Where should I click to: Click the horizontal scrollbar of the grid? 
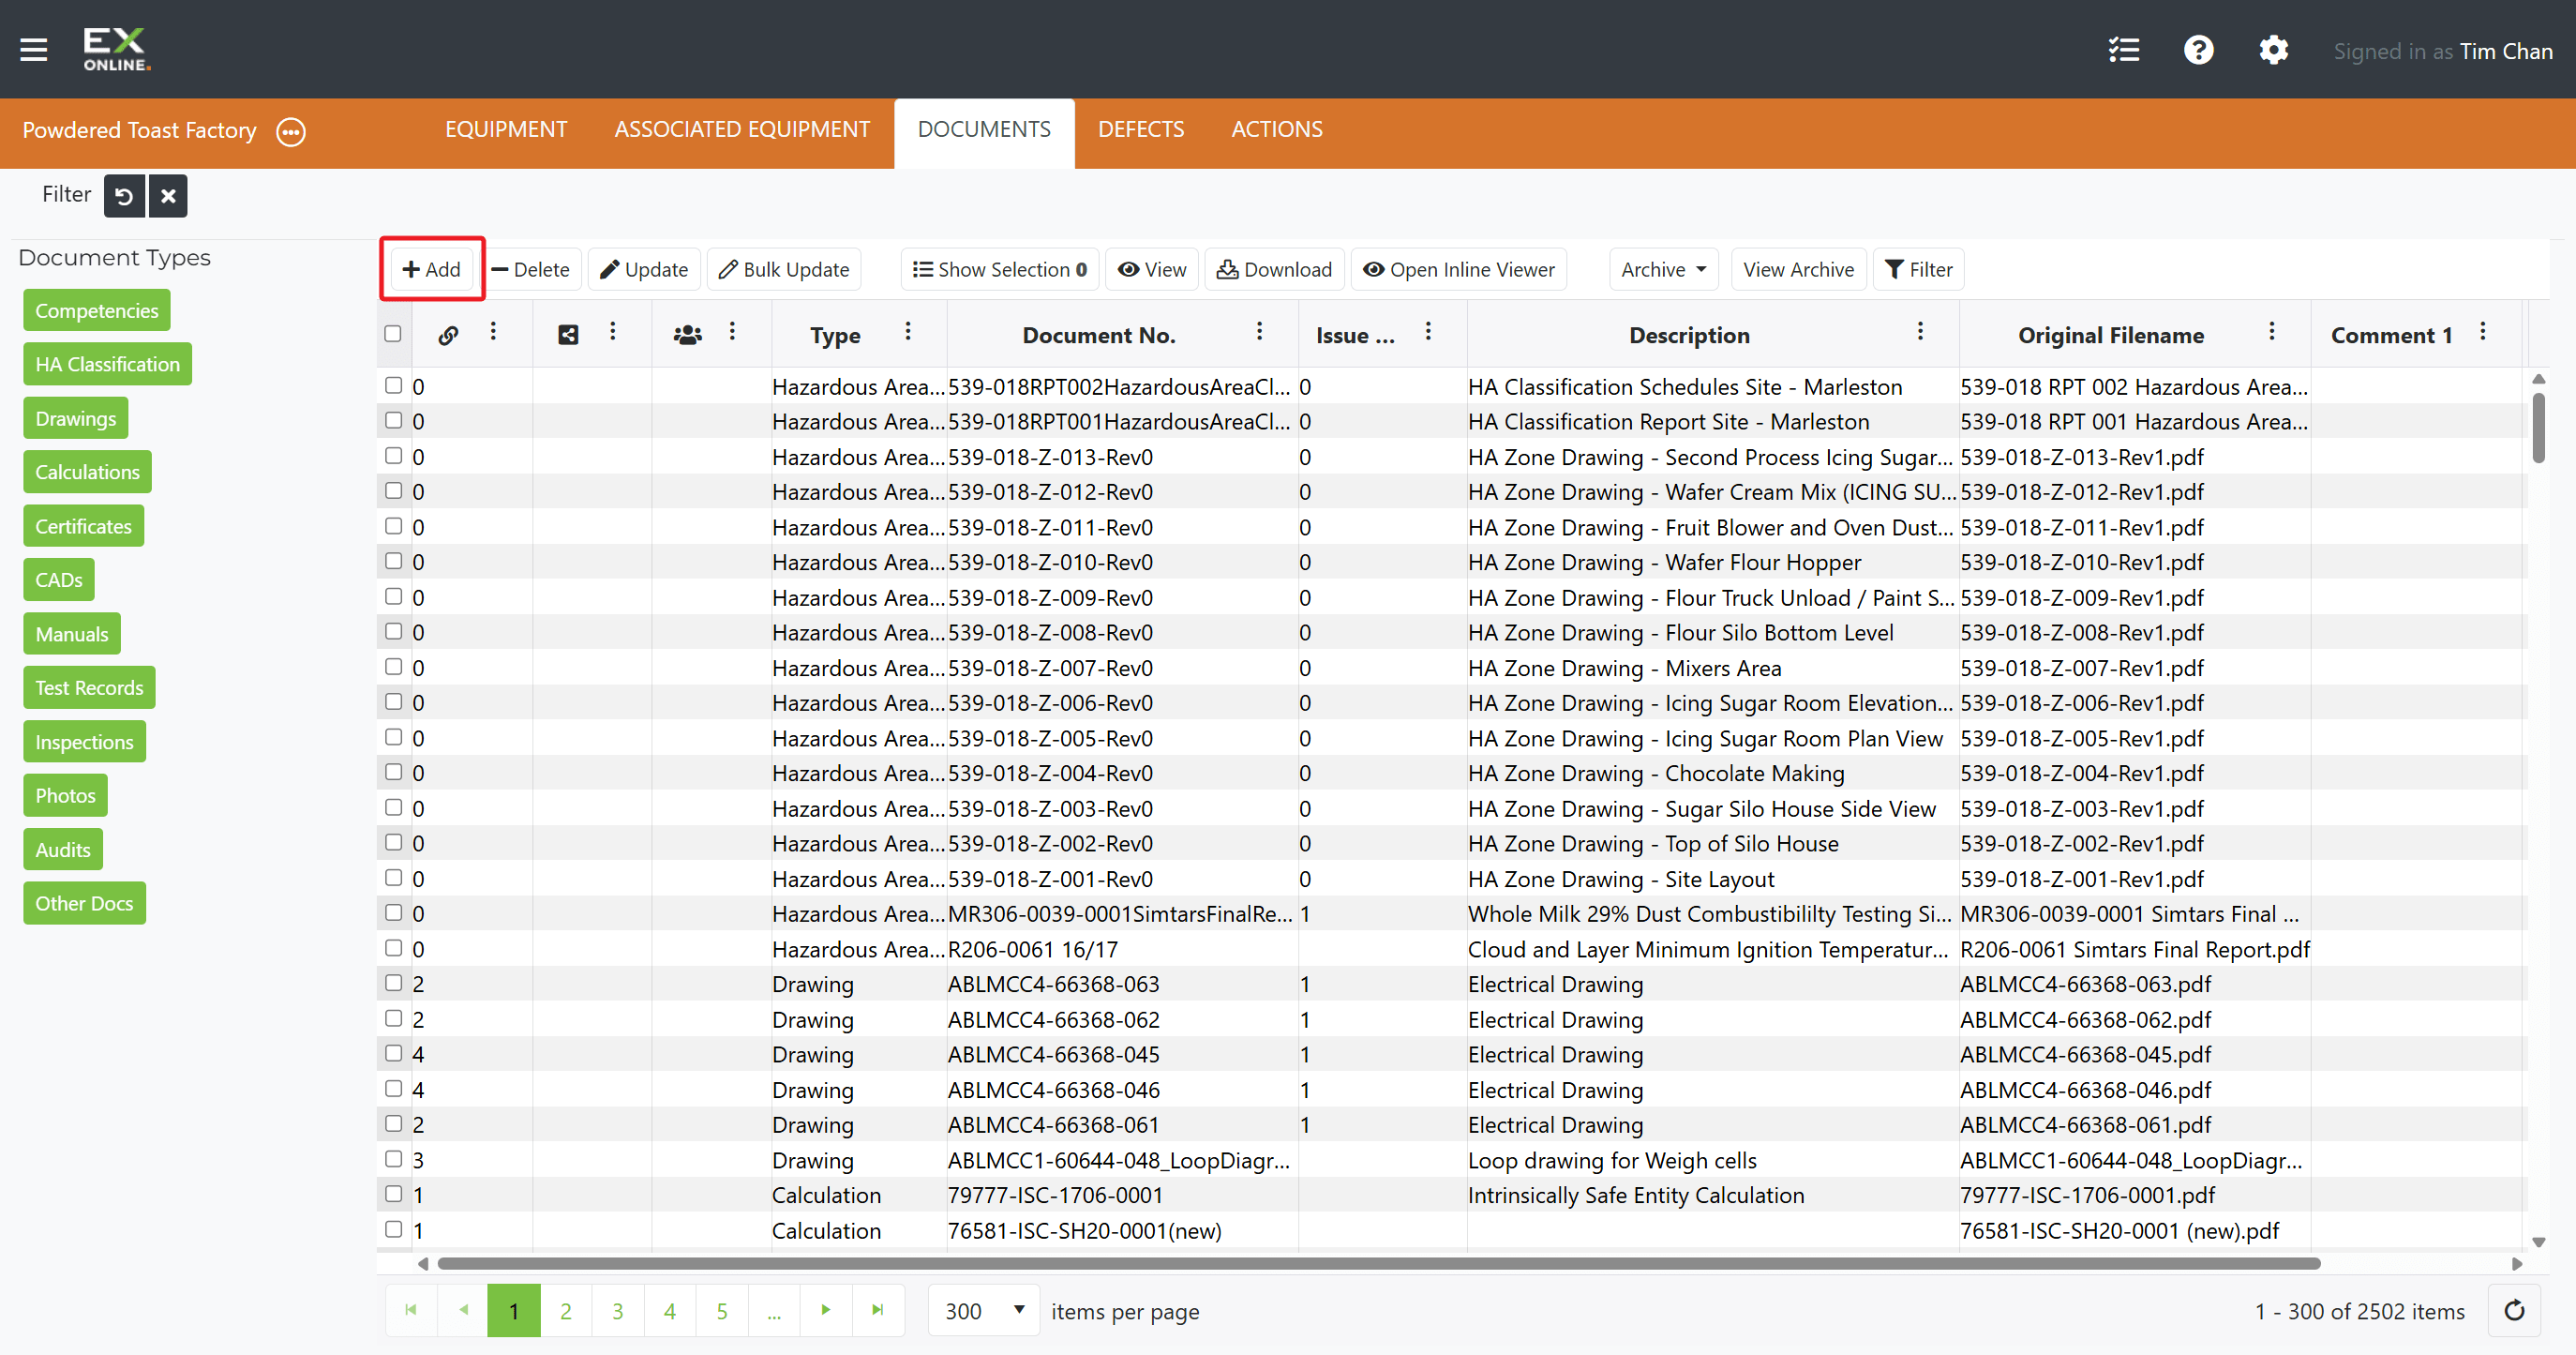point(1377,1264)
